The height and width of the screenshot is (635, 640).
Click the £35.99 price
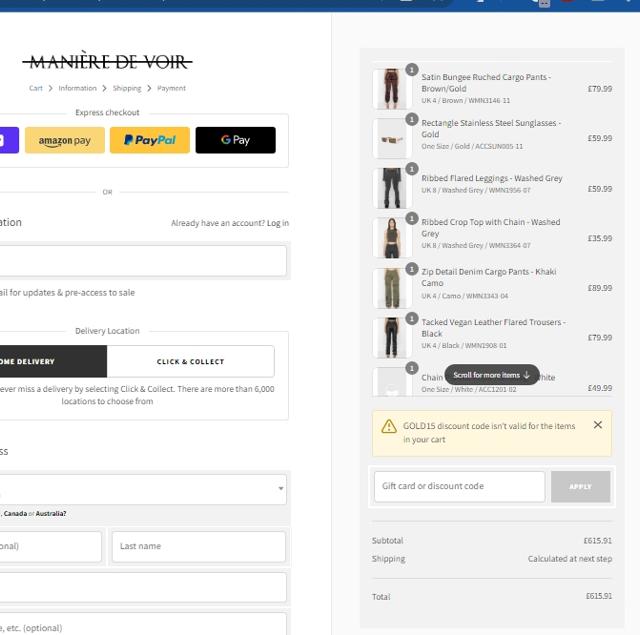tap(600, 238)
